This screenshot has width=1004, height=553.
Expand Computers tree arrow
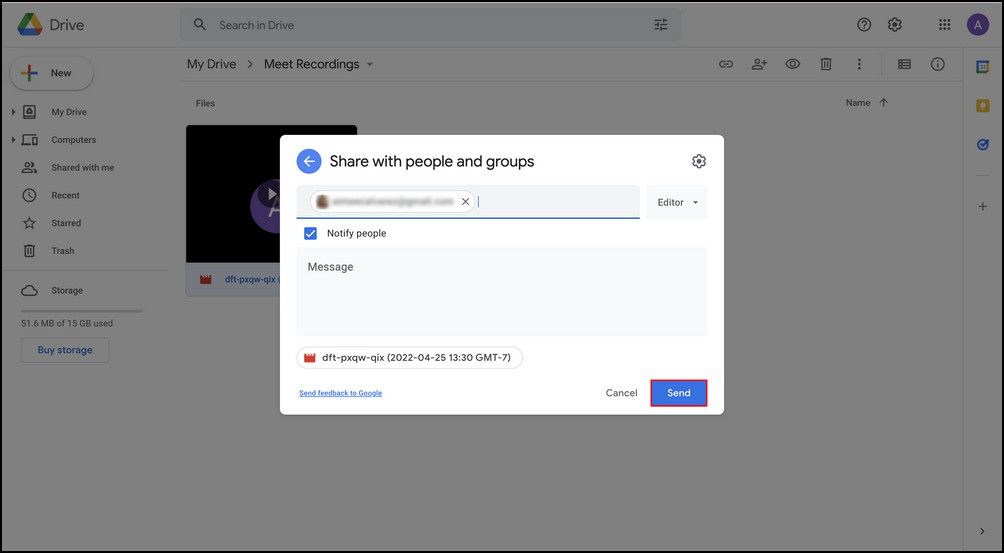[13, 140]
